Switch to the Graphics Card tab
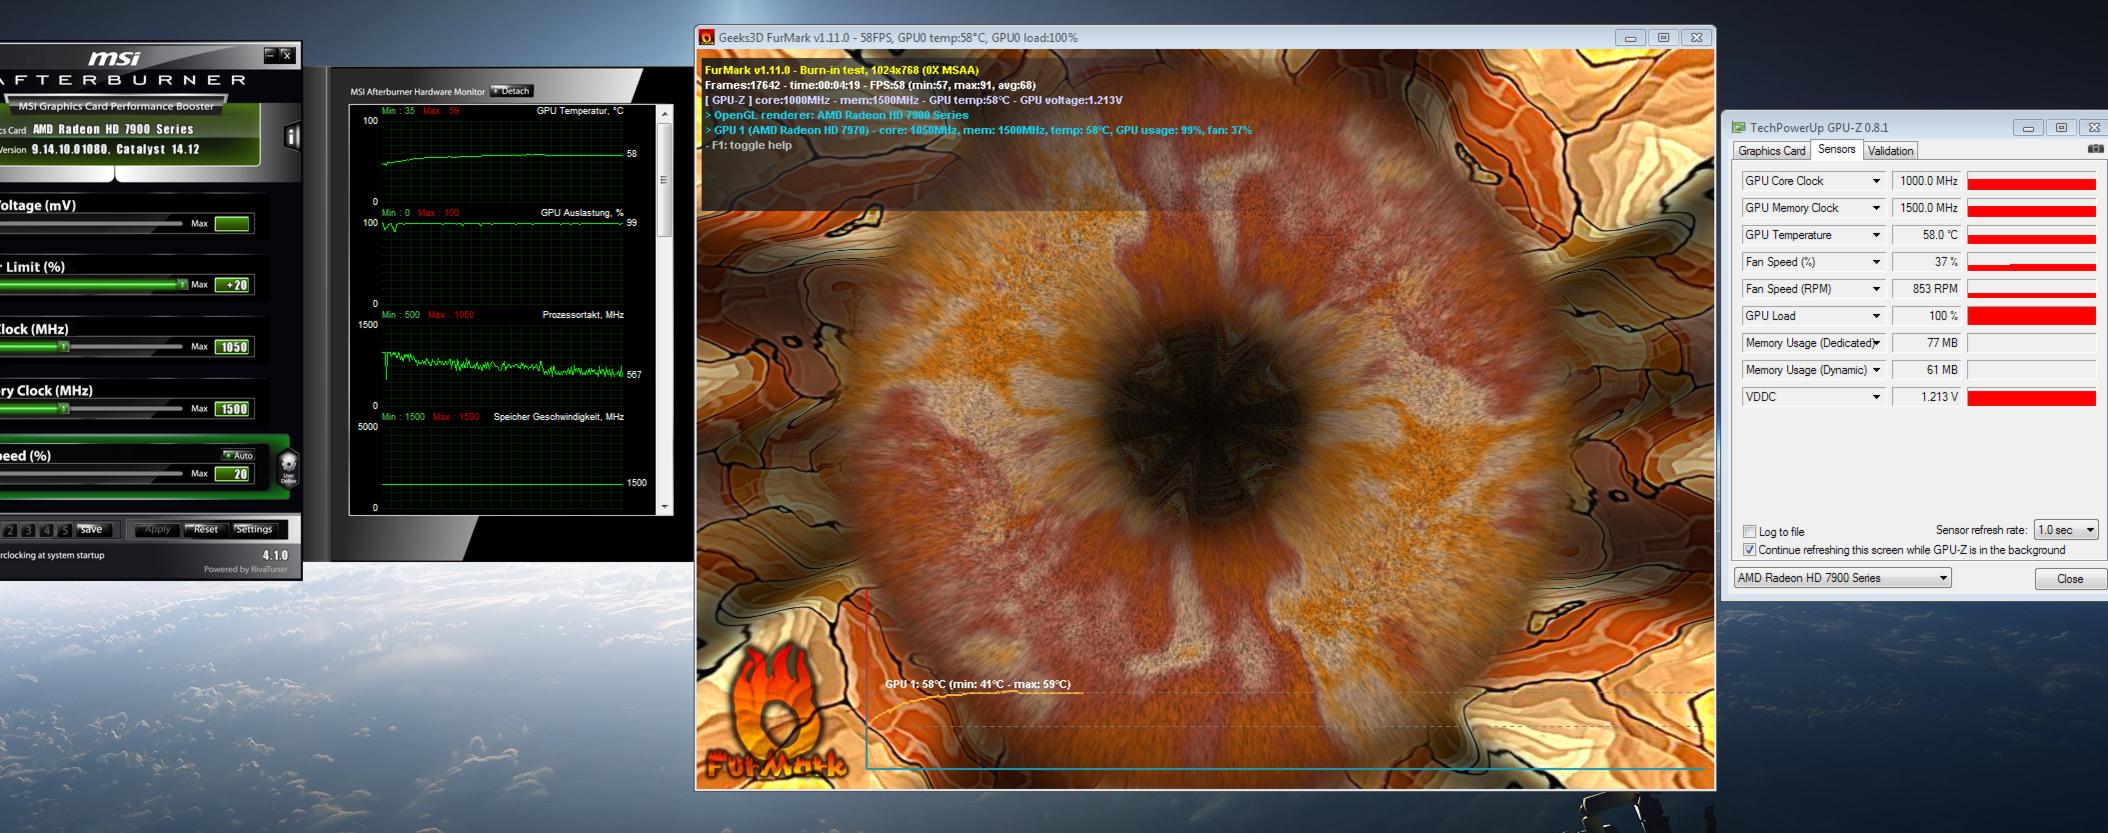The image size is (2108, 833). pos(1772,151)
